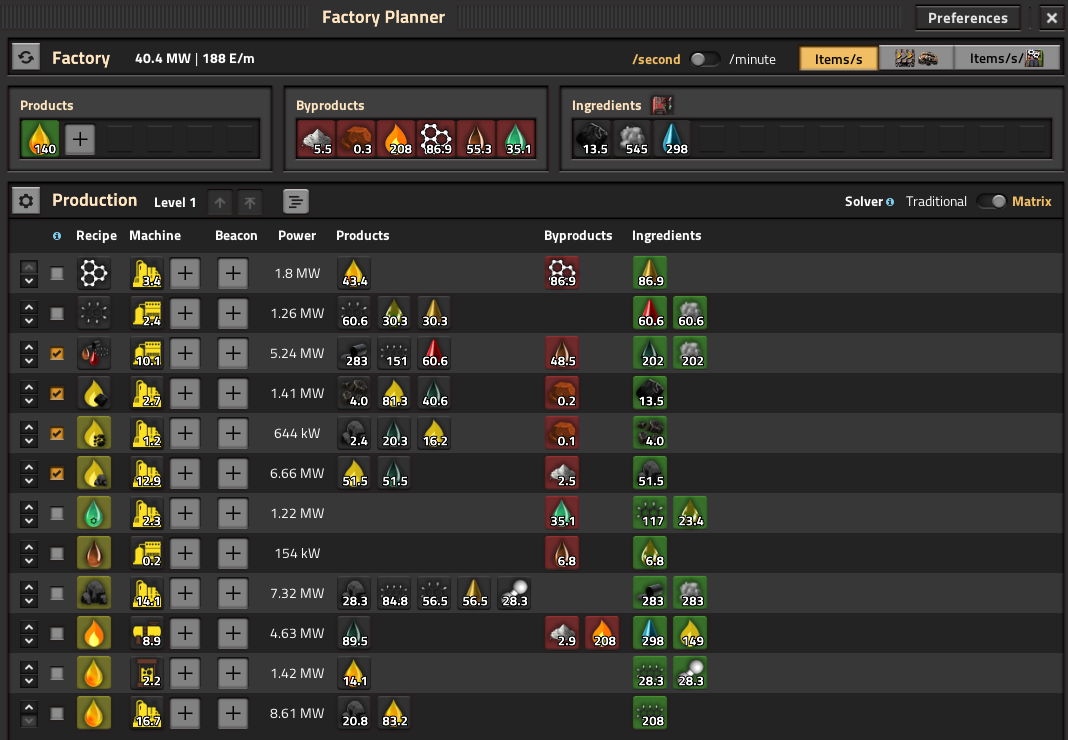
Task: Move the 8.61 MW row up
Action: coord(29,707)
